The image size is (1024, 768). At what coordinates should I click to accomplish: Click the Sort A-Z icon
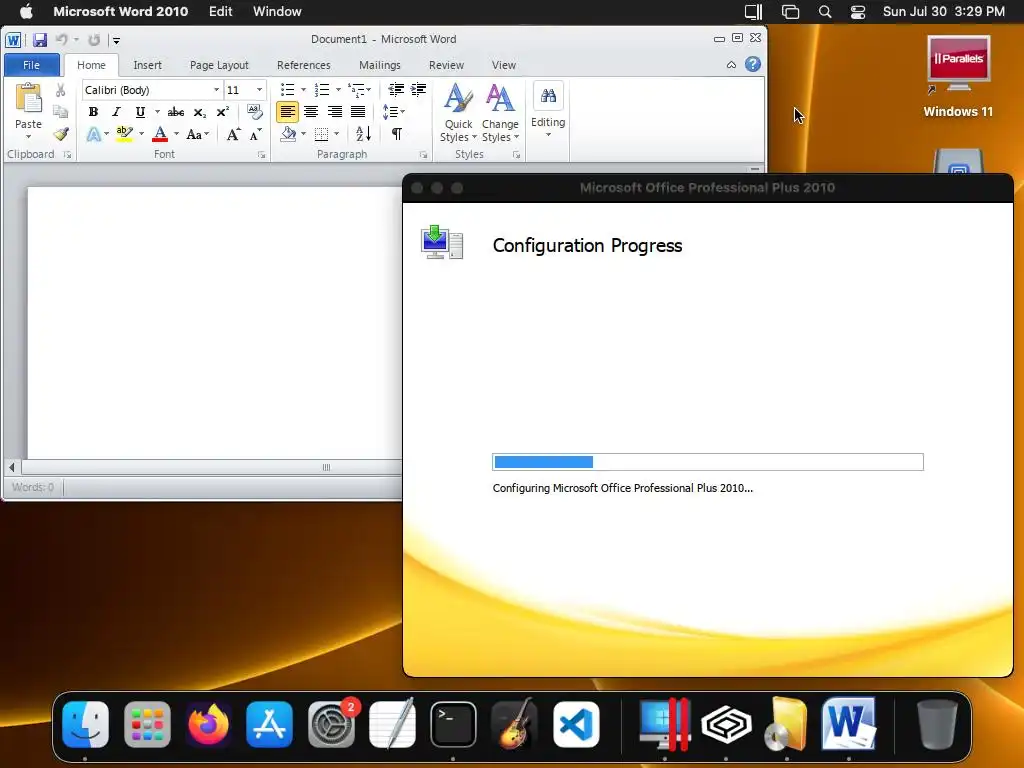pos(364,135)
